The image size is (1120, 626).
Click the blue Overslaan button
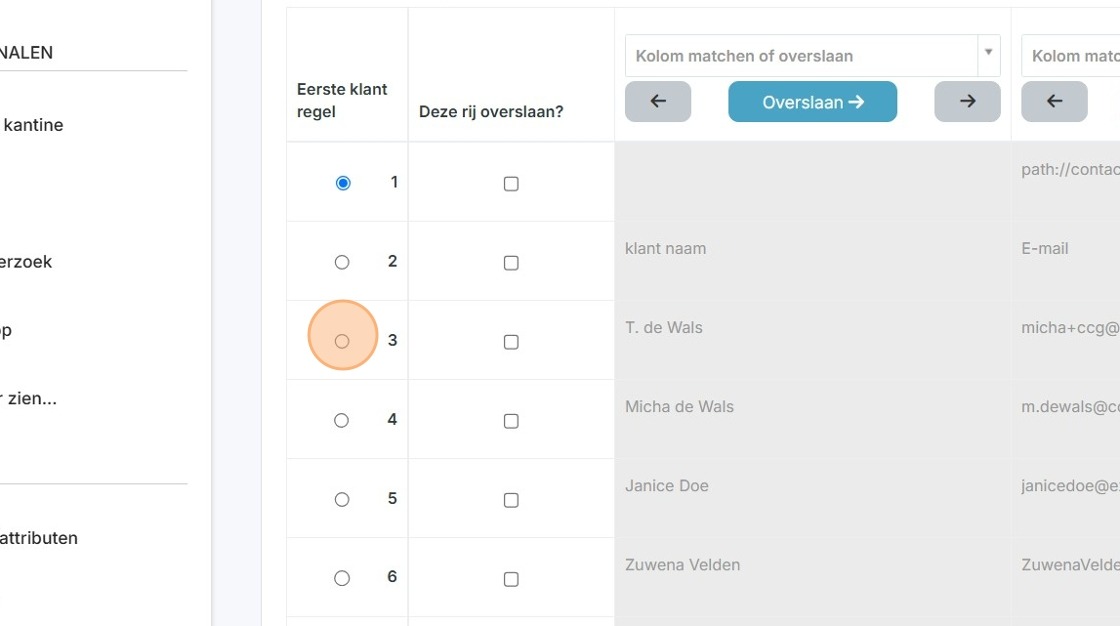click(813, 101)
